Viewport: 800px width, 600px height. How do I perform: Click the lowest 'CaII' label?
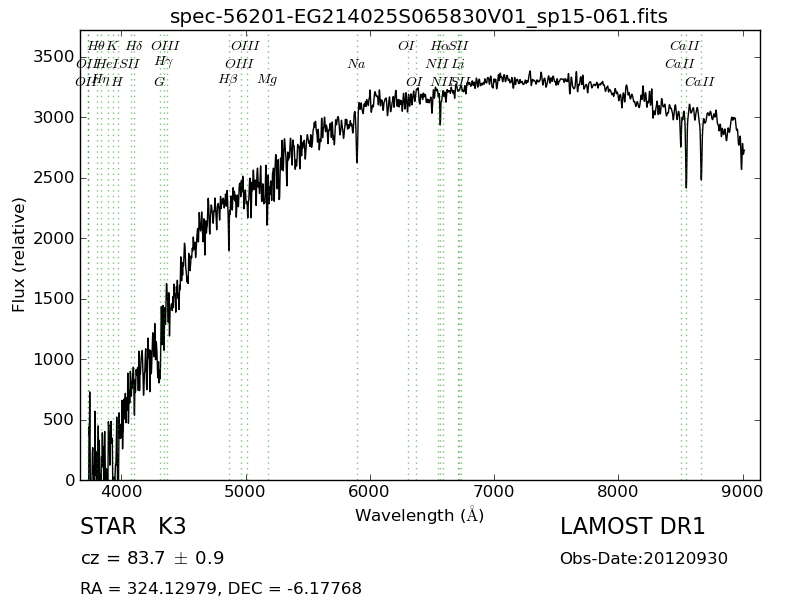(699, 82)
